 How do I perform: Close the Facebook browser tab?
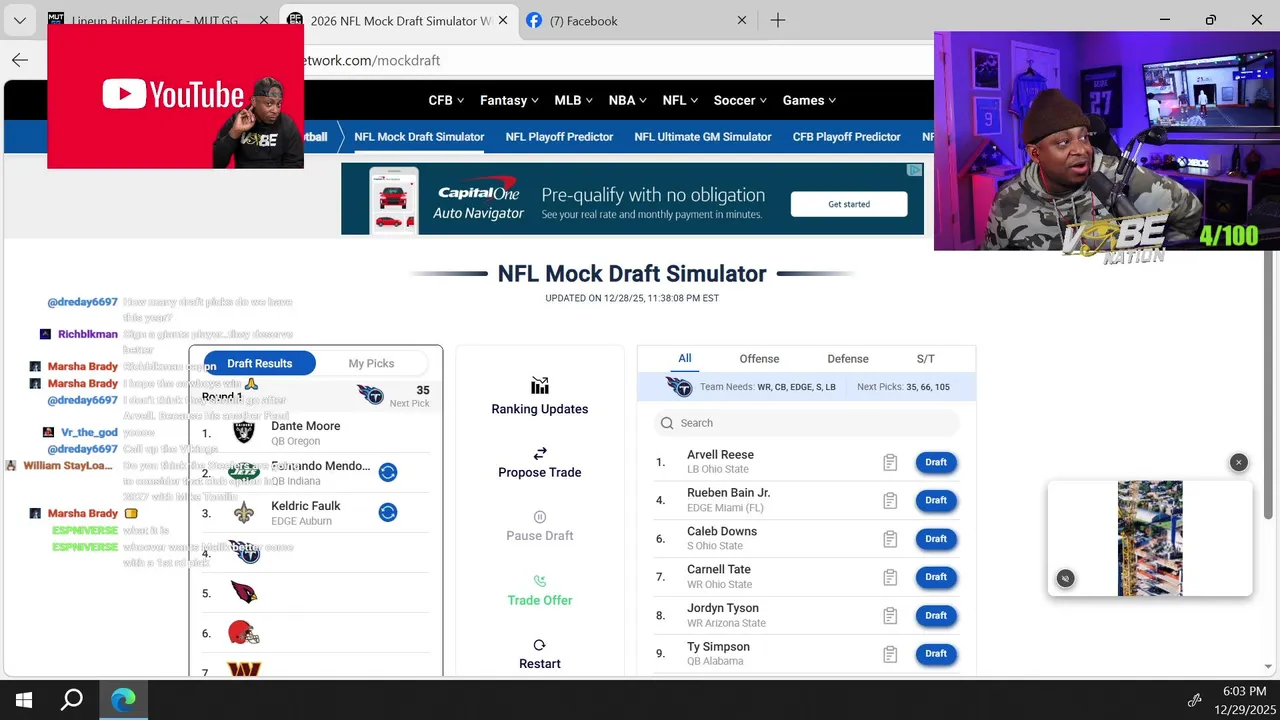[742, 20]
